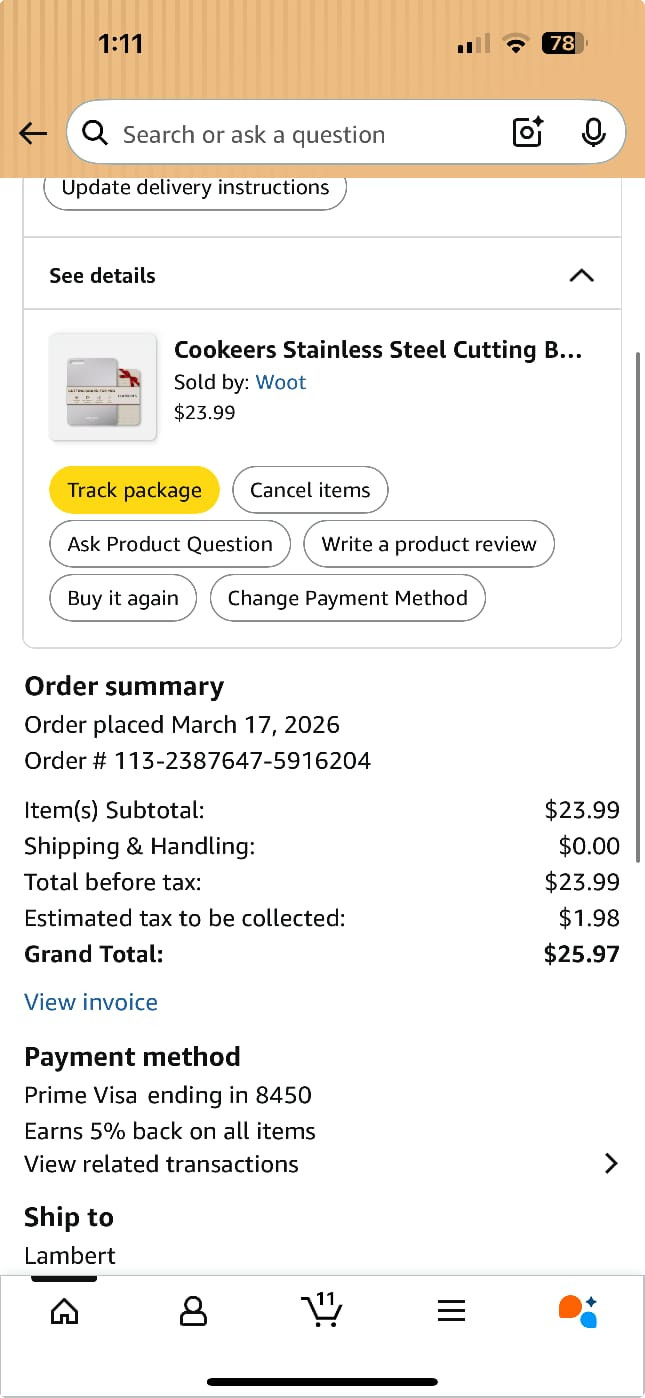
Task: Expand View related transactions chevron
Action: tap(611, 1164)
